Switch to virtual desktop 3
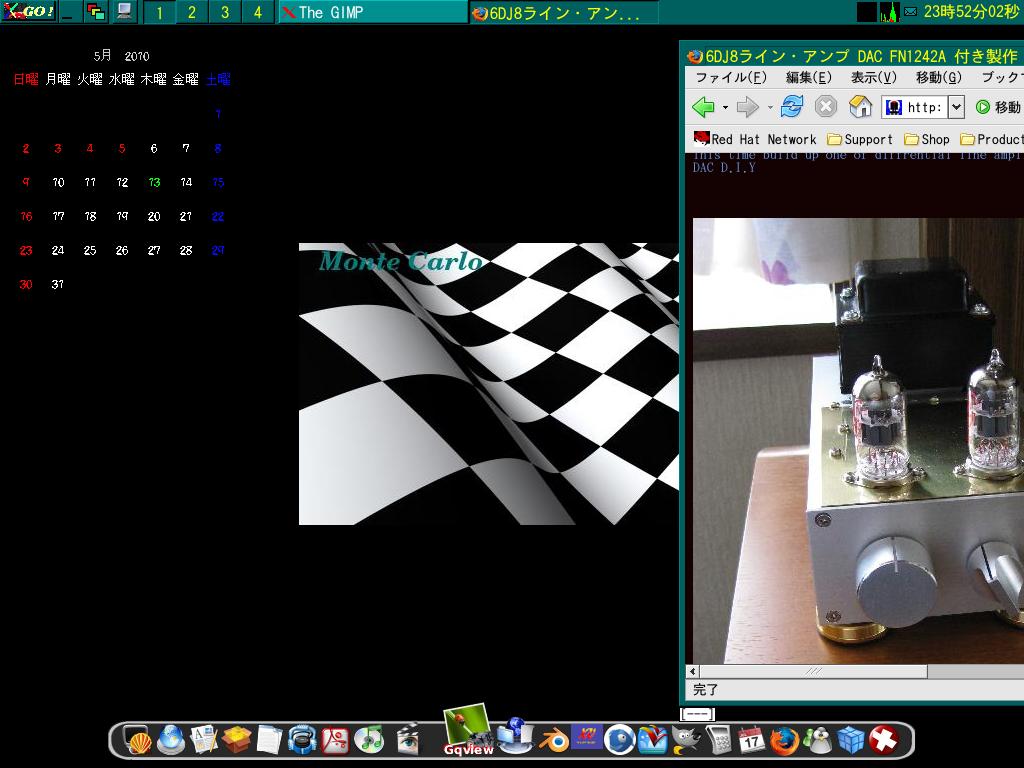This screenshot has height=768, width=1024. [x=225, y=13]
